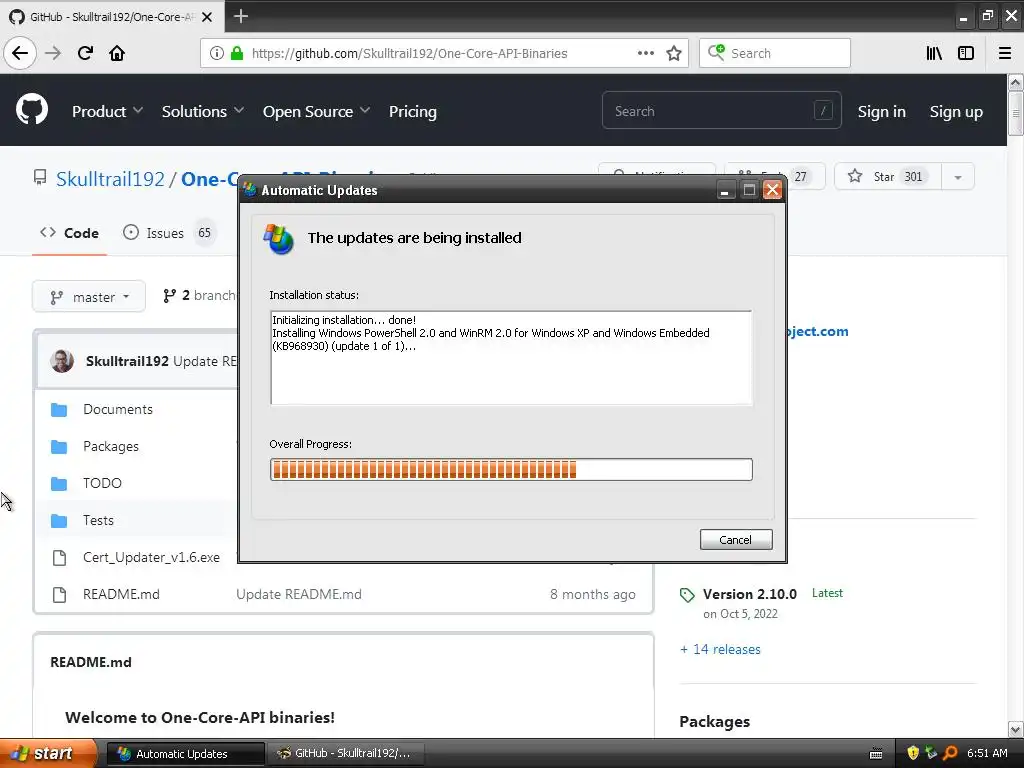The width and height of the screenshot is (1024, 768).
Task: Open the master branch selector
Action: click(89, 297)
